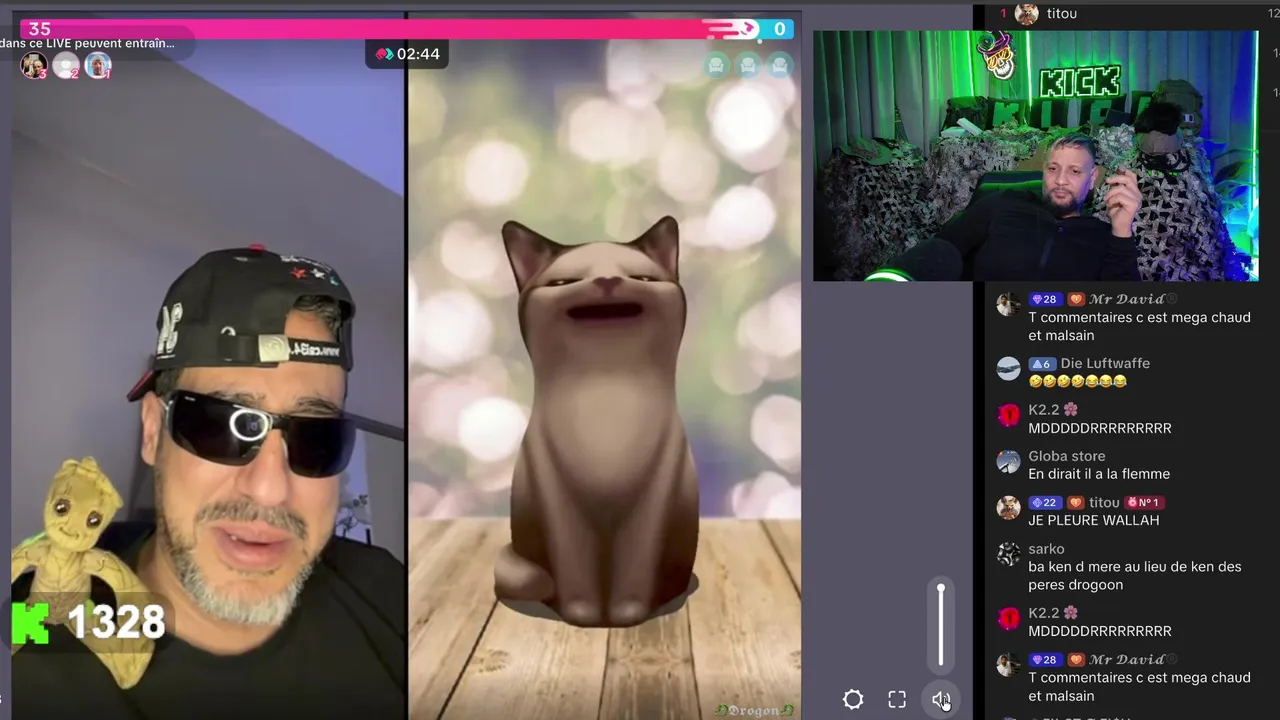Viewport: 1280px width, 720px height.
Task: Click the 02:44 battle timer
Action: coord(408,54)
